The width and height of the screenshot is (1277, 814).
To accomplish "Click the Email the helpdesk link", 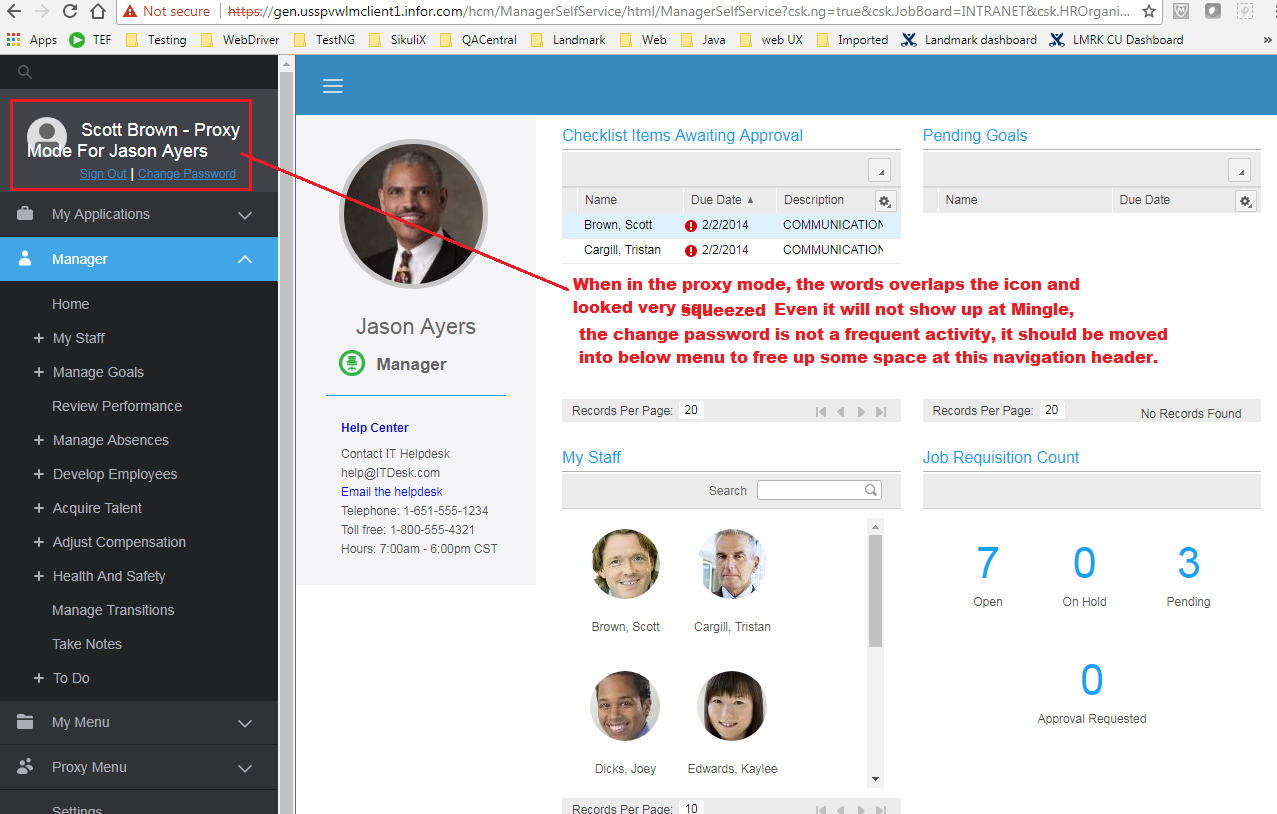I will point(392,492).
